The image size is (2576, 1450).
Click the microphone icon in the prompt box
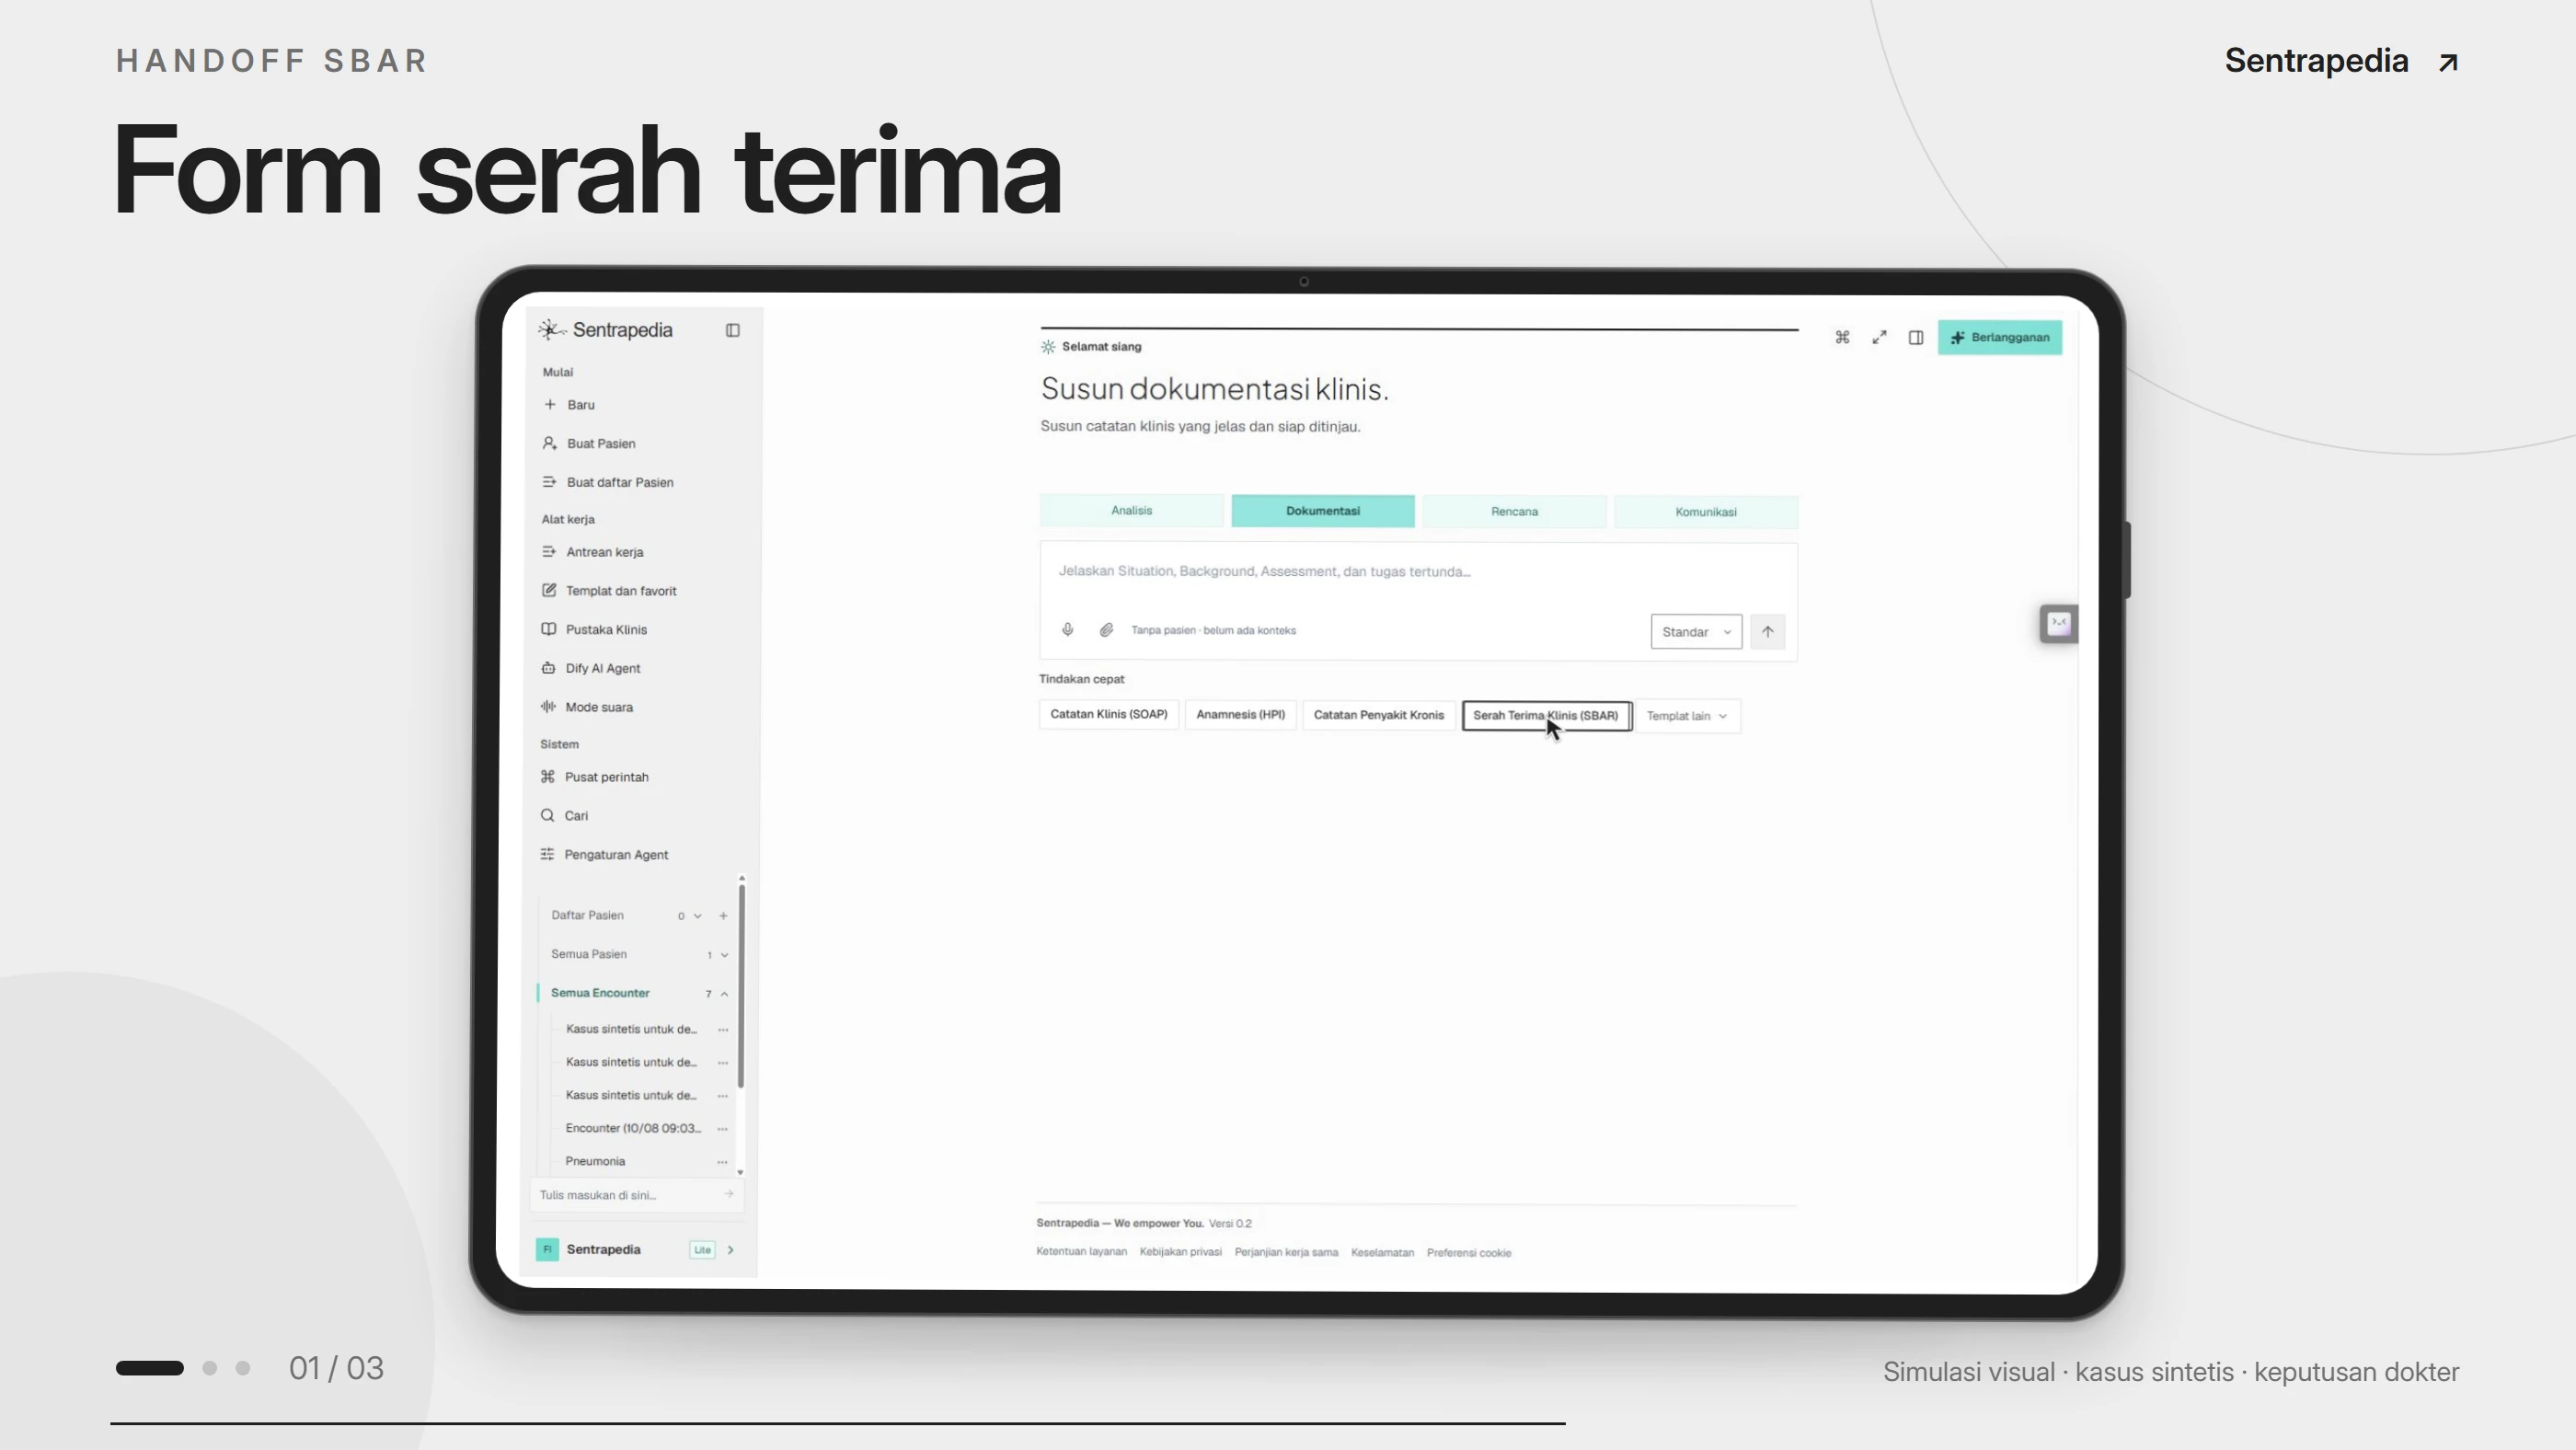(x=1067, y=630)
